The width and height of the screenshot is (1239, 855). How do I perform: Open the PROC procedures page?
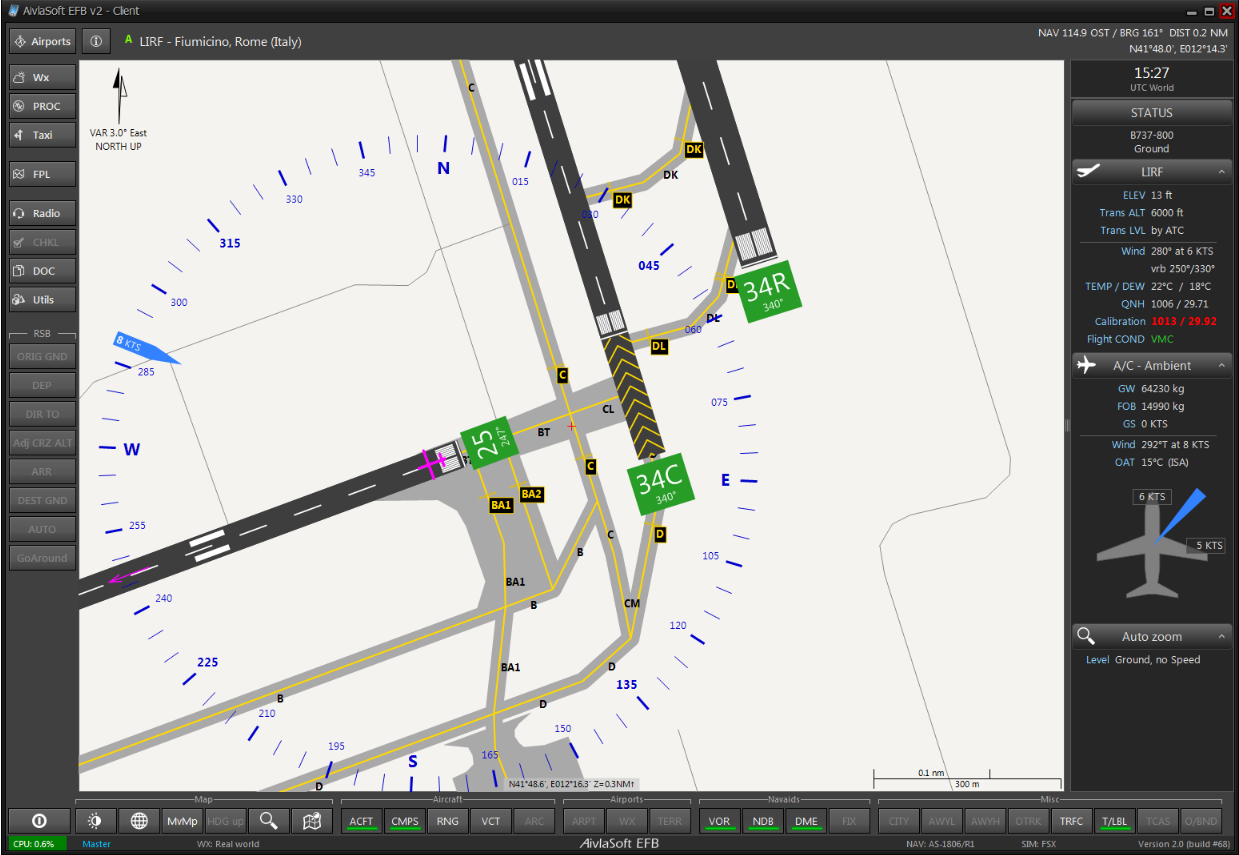pos(42,106)
